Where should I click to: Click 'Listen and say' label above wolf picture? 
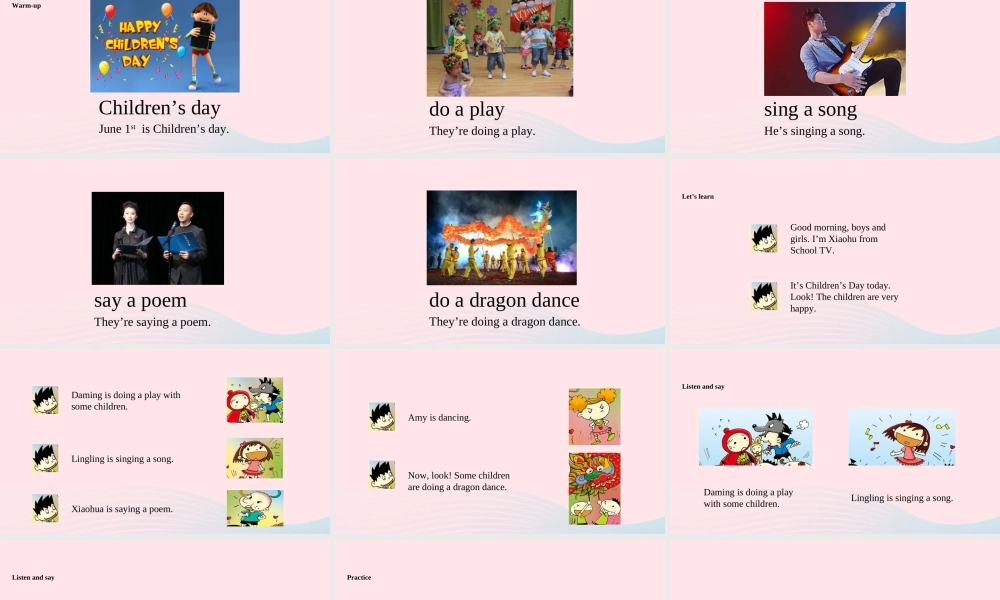[x=703, y=386]
